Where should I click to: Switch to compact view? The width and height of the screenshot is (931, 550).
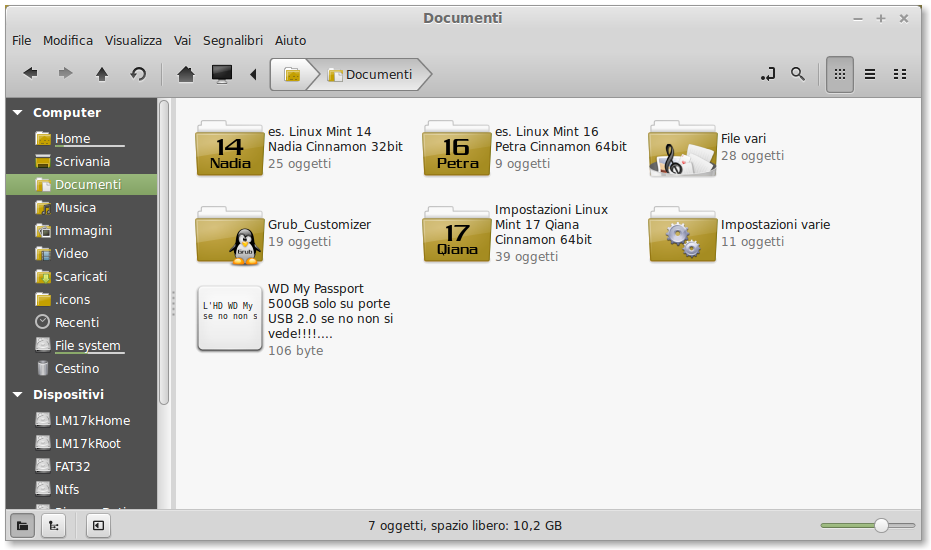[x=900, y=74]
